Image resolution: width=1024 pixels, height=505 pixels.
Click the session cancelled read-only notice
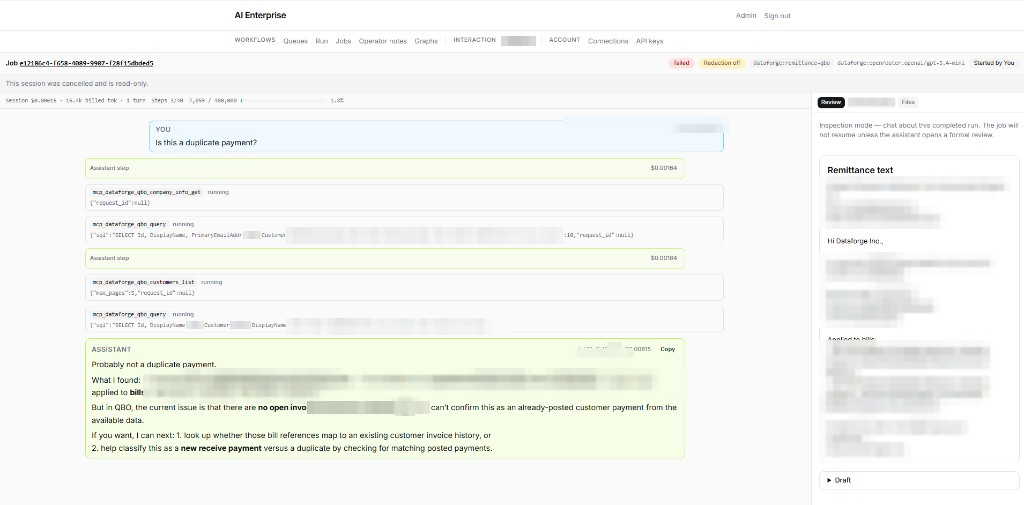click(77, 84)
